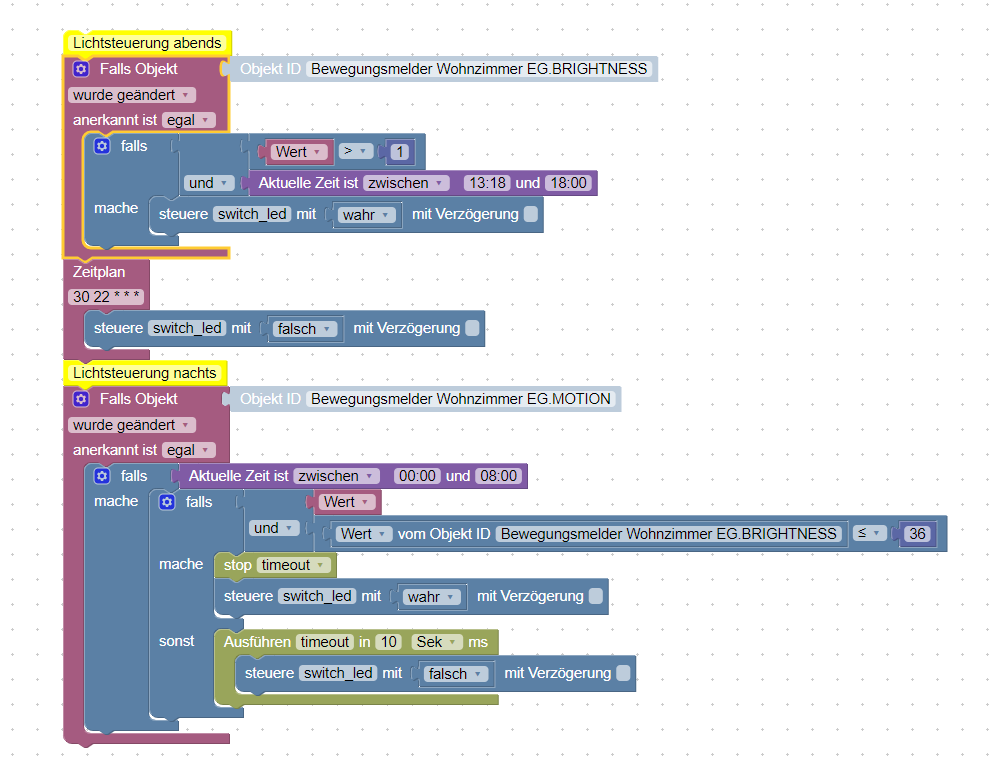Toggle mit Verzögerung checkbox in abends wahr block

pyautogui.click(x=531, y=214)
